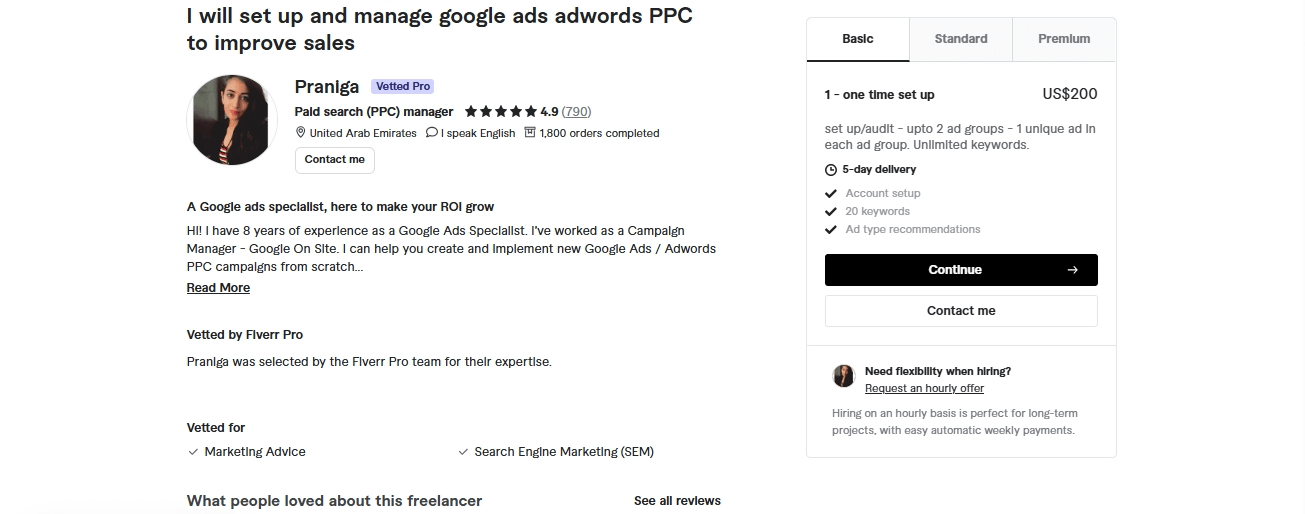Screen dimensions: 1305x514
Task: Click the Request an hourly offer link
Action: pyautogui.click(x=924, y=388)
